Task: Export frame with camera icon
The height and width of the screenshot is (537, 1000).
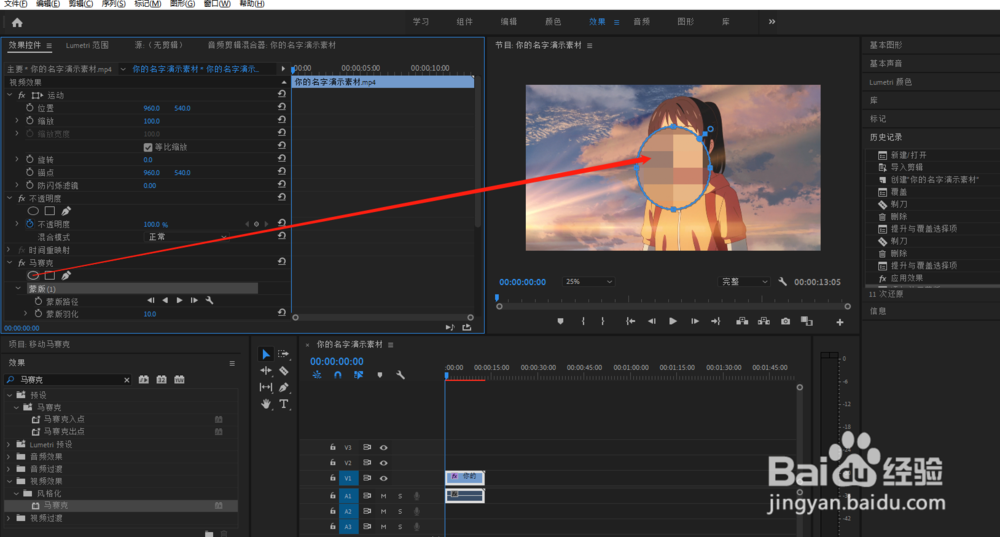Action: click(x=785, y=321)
